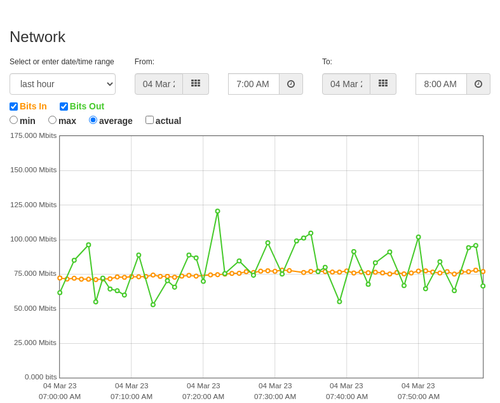Click the first Bits In point at 07:00
The height and width of the screenshot is (403, 500).
60,278
